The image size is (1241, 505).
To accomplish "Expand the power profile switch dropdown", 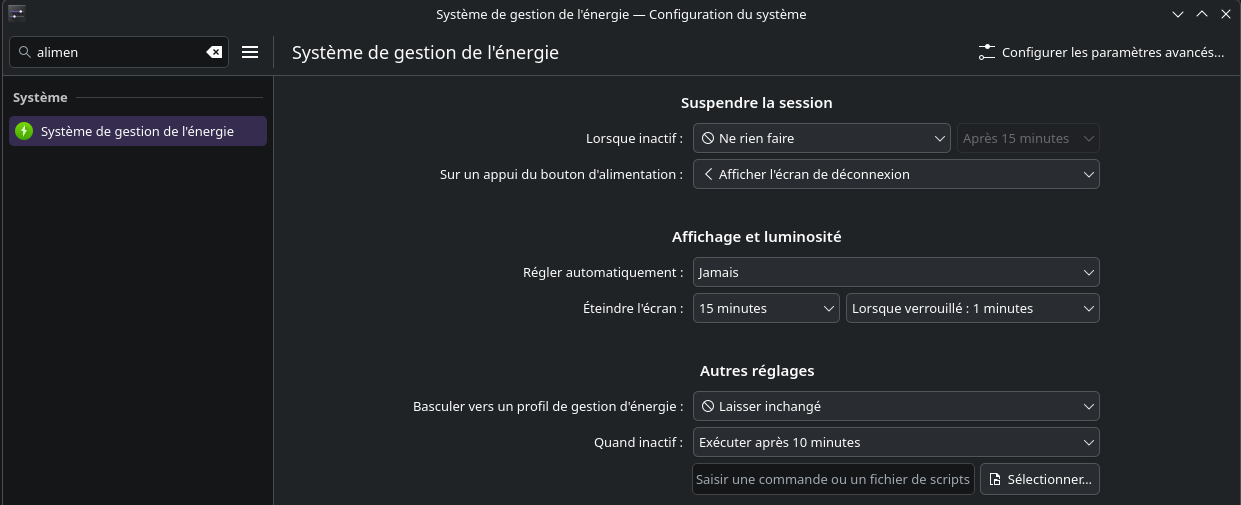I will (896, 406).
